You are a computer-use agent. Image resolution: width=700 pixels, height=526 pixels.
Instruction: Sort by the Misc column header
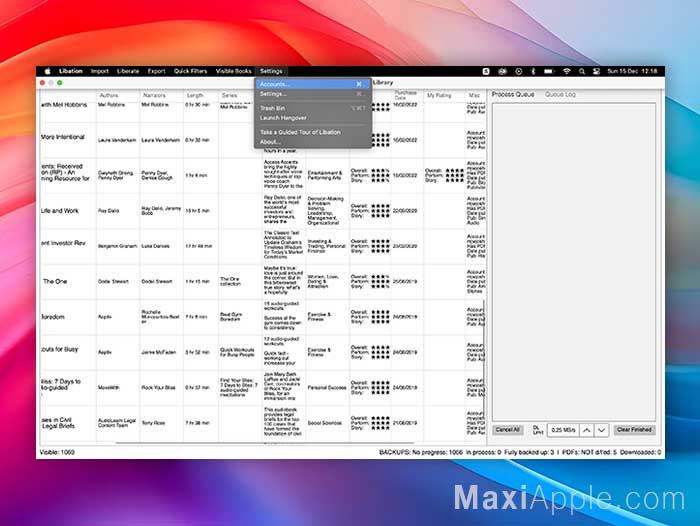pos(474,95)
